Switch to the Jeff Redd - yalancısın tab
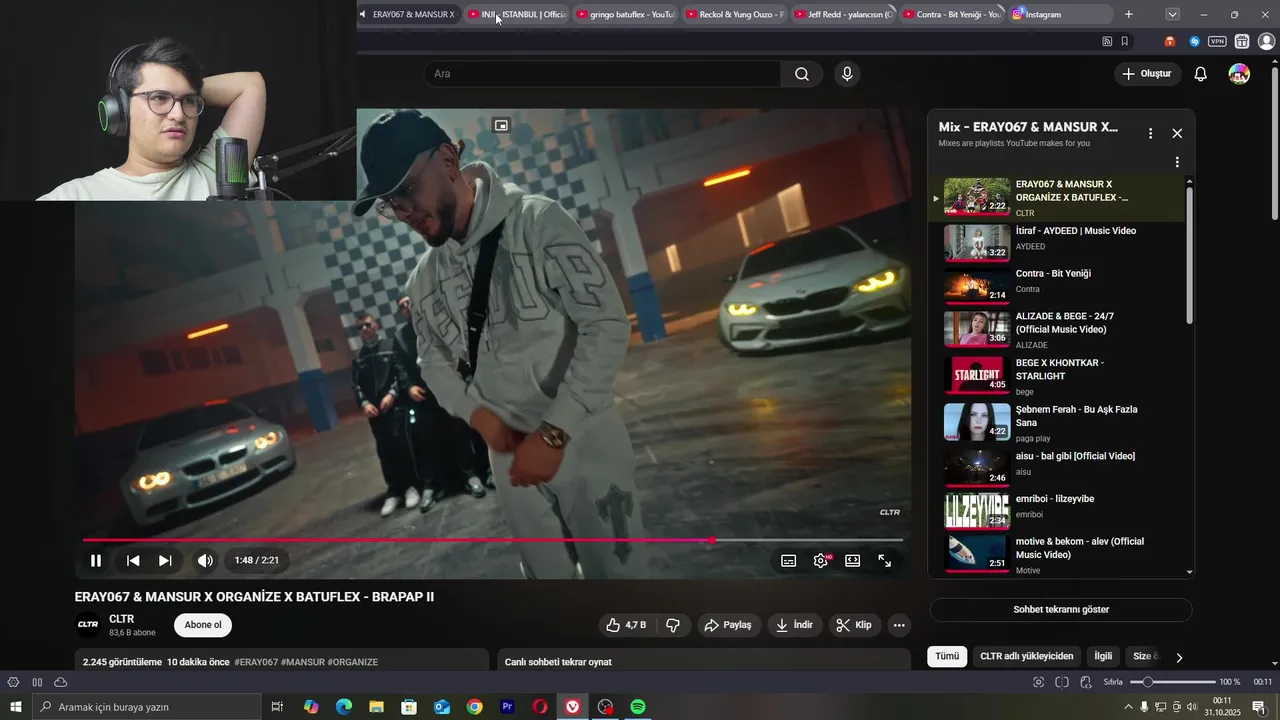1280x720 pixels. (x=843, y=14)
